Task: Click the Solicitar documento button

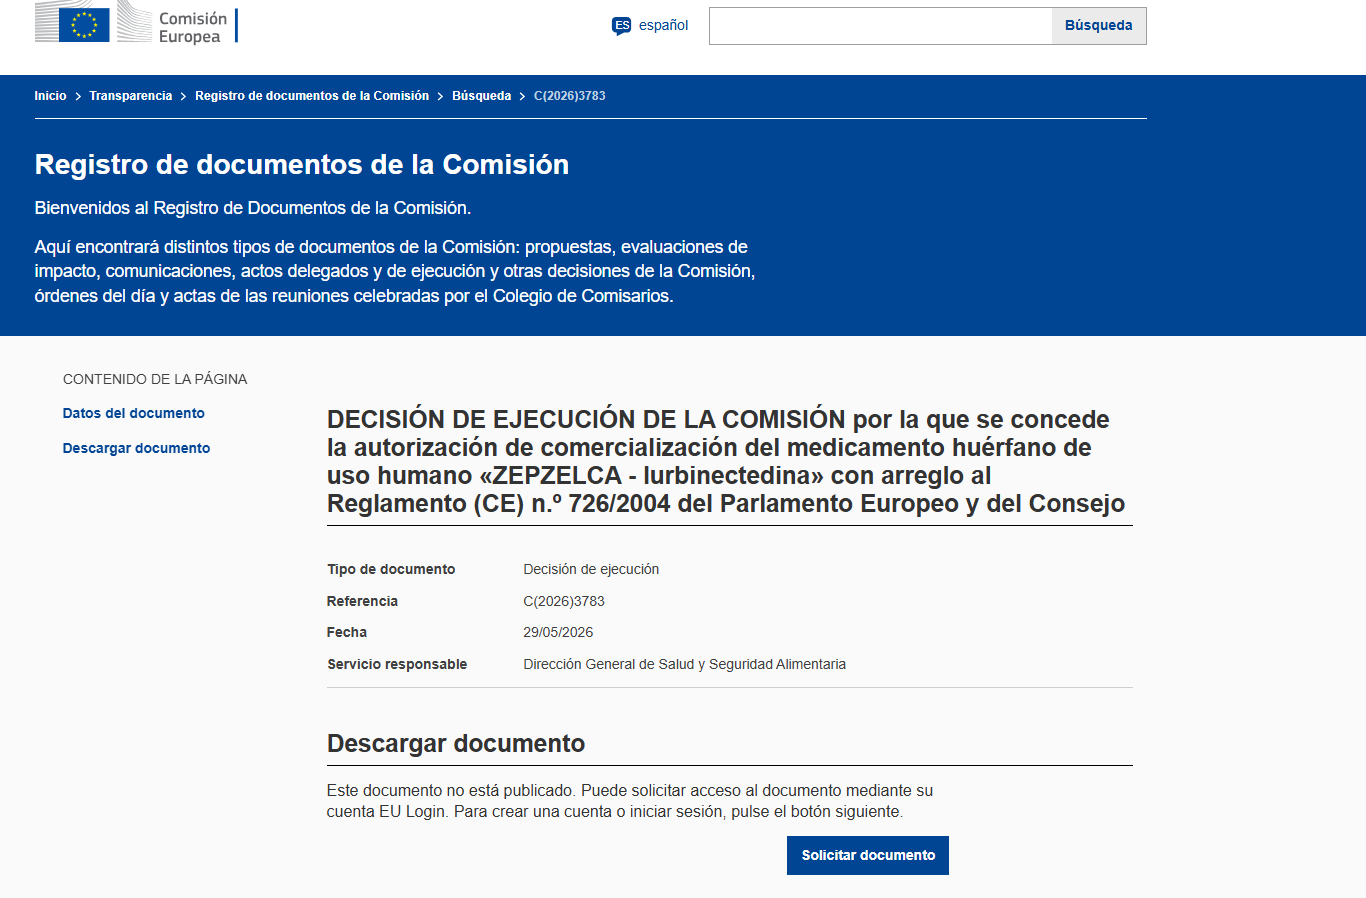Action: [x=868, y=855]
